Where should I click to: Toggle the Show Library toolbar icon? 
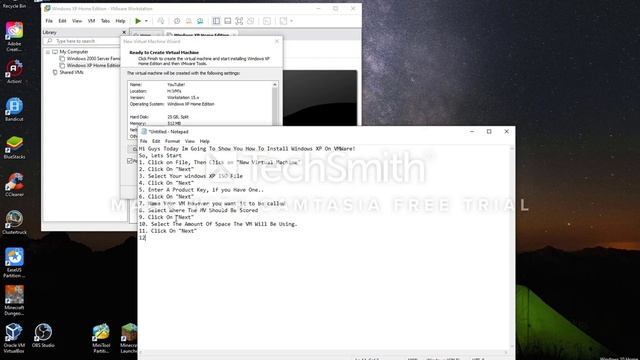[x=216, y=21]
